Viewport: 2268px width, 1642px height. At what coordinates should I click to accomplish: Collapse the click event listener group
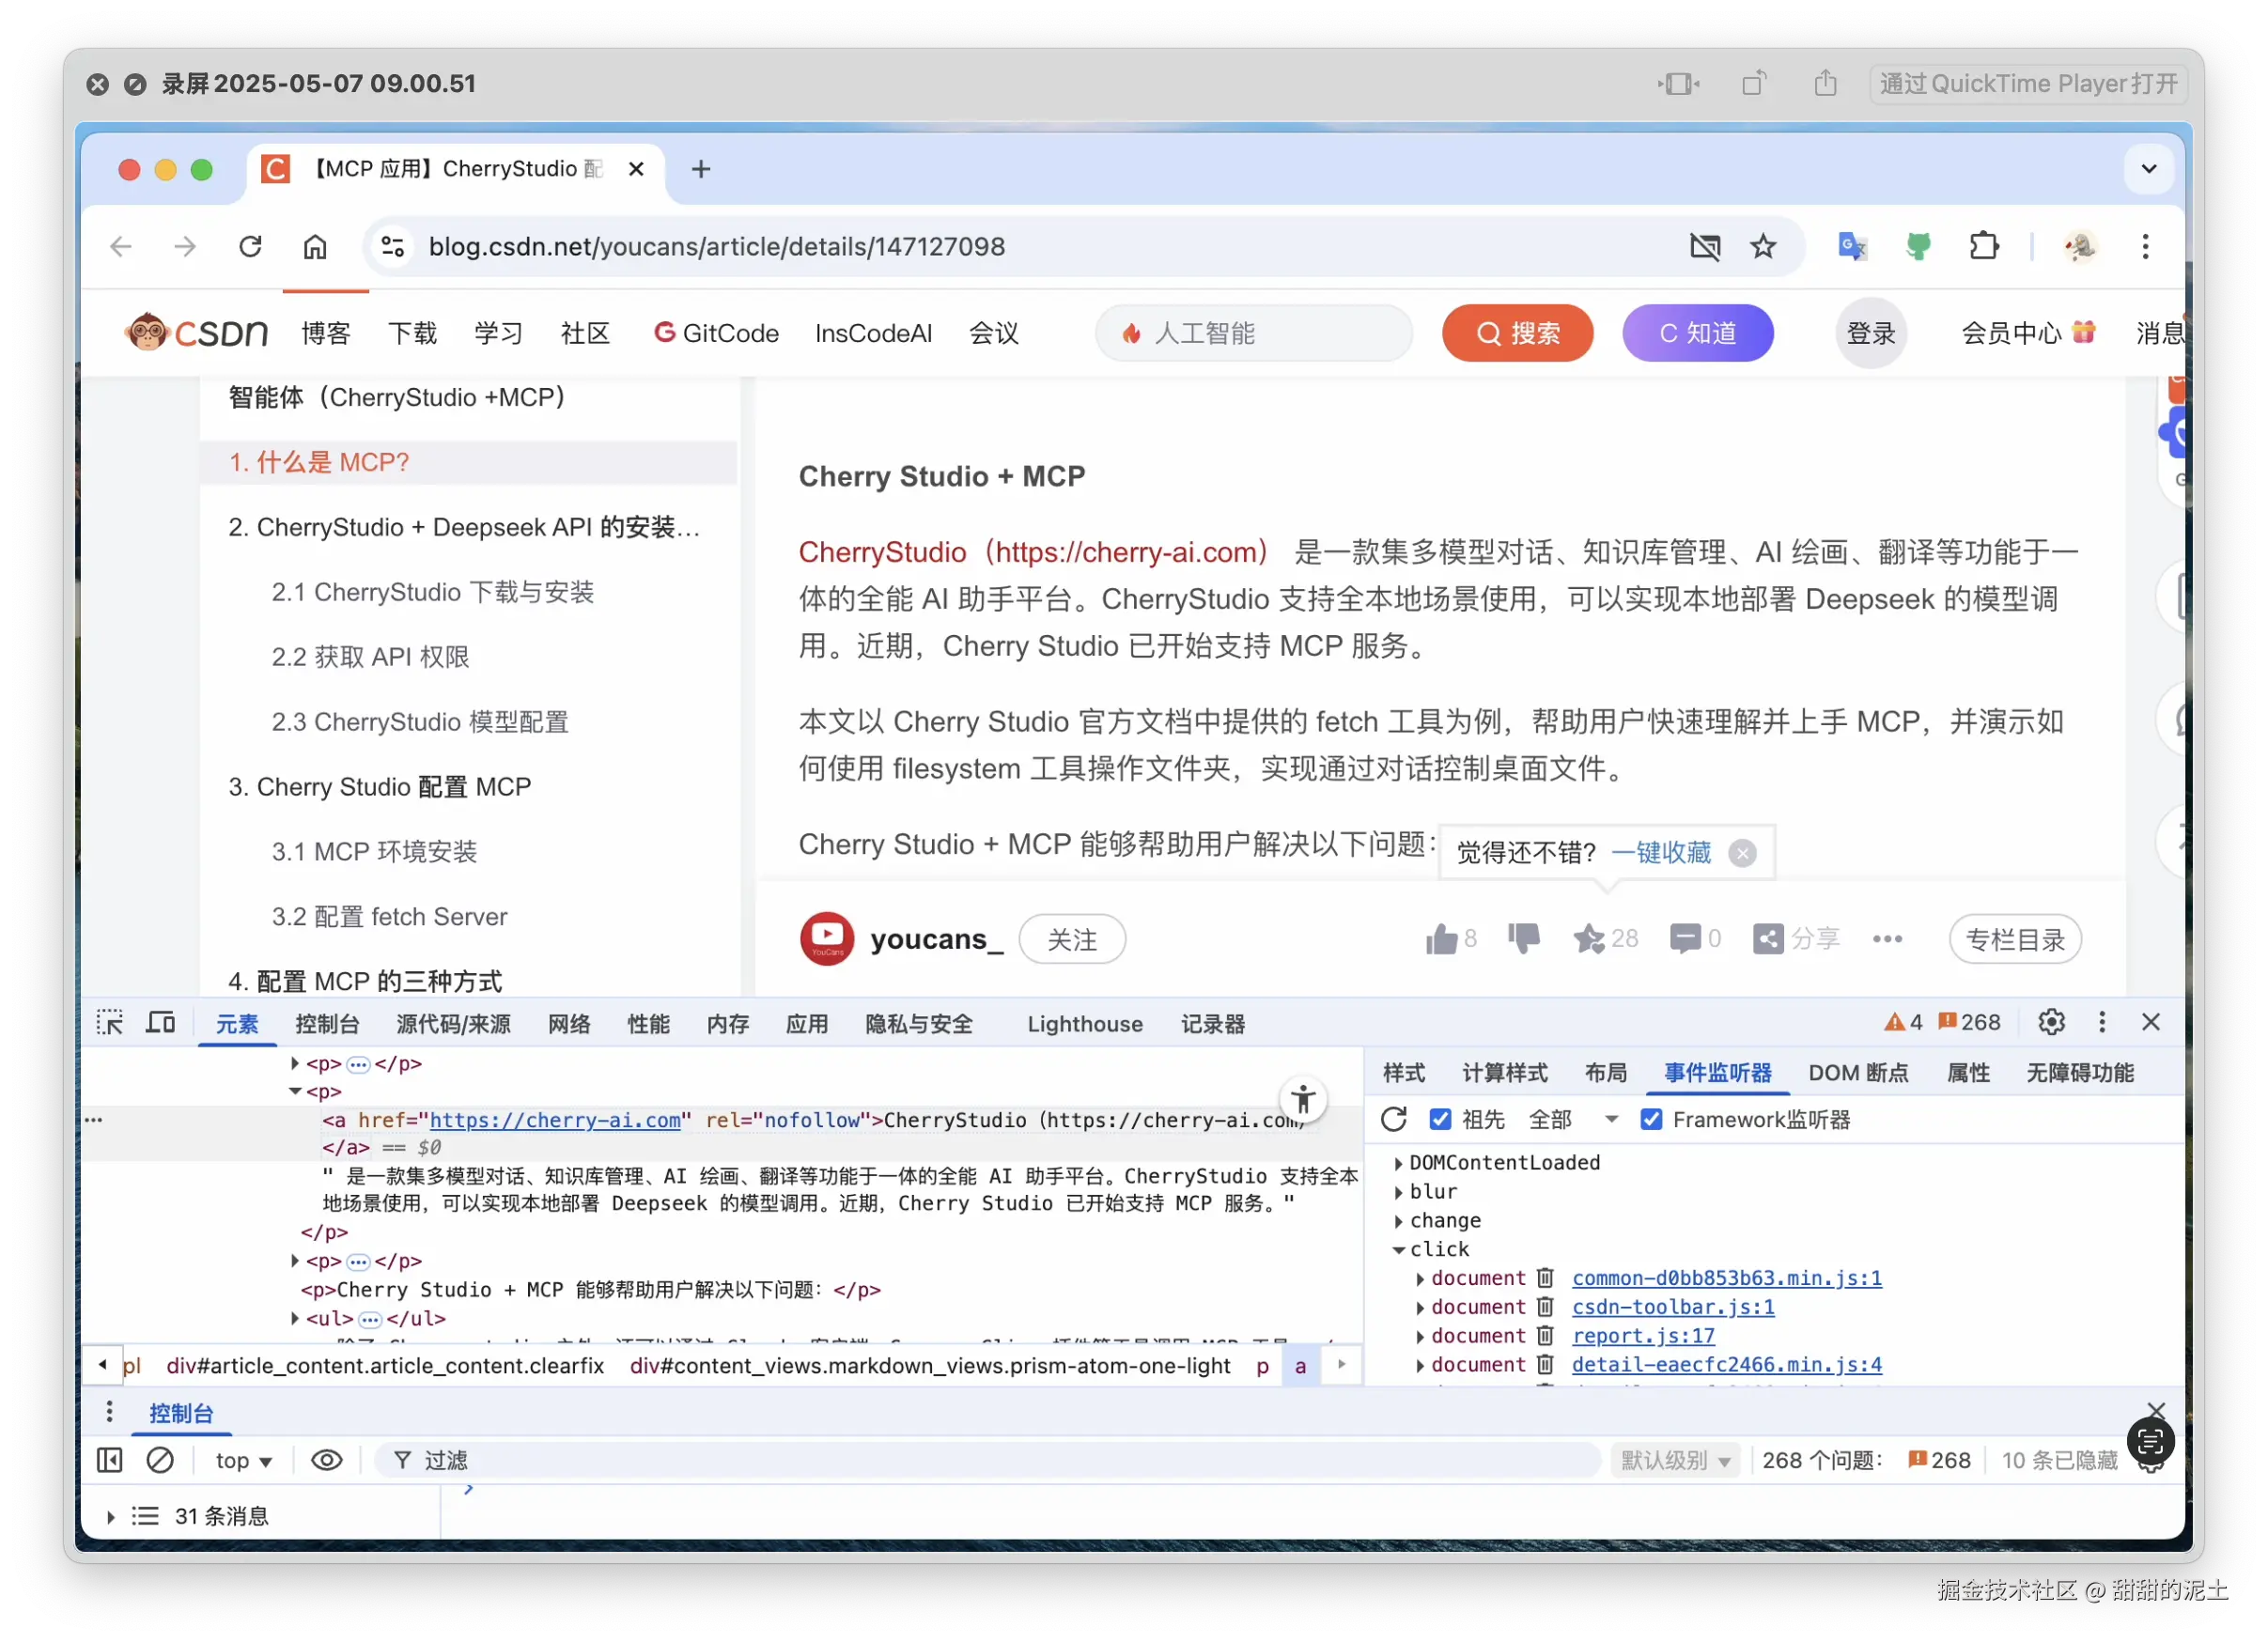[1398, 1249]
